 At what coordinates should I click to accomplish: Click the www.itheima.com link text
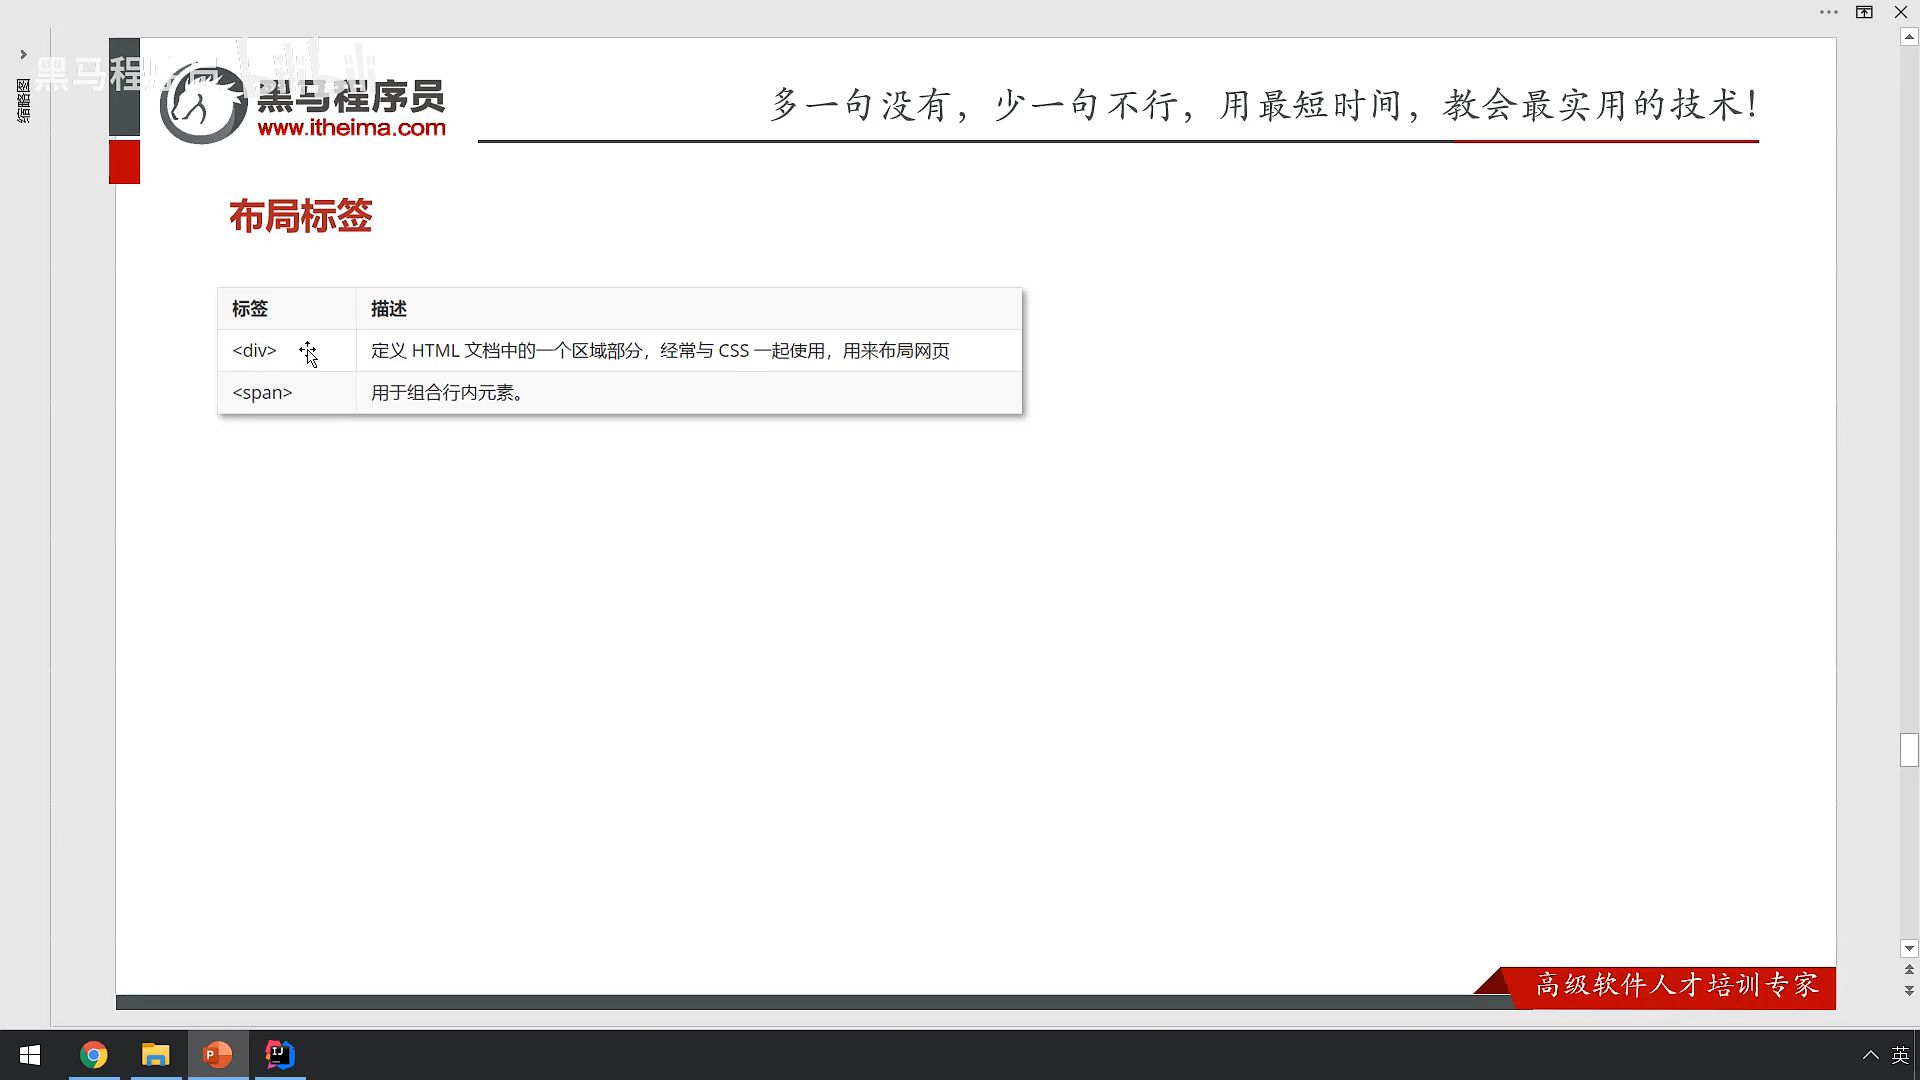pyautogui.click(x=351, y=128)
